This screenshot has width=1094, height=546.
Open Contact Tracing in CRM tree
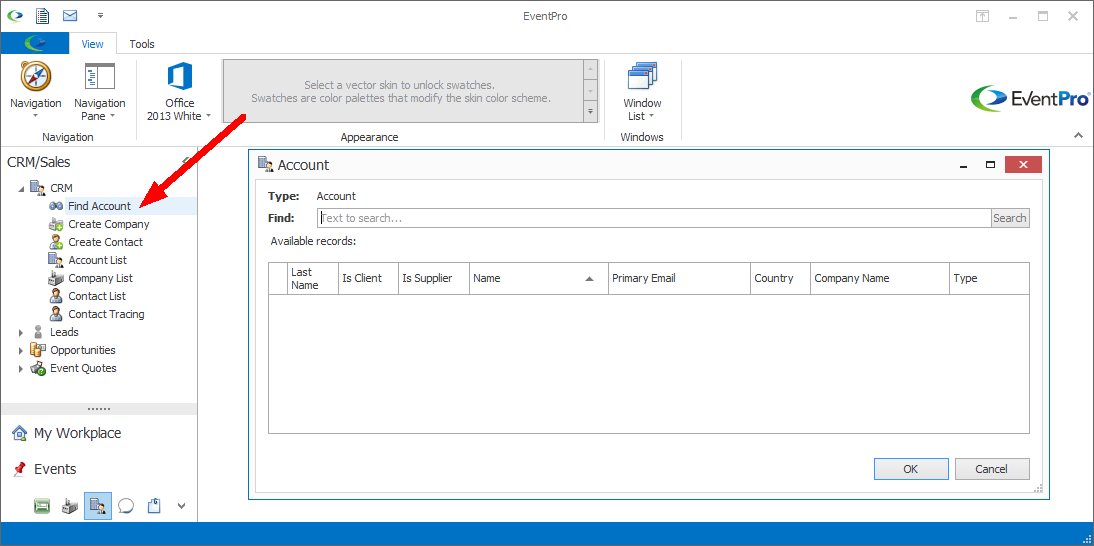106,314
